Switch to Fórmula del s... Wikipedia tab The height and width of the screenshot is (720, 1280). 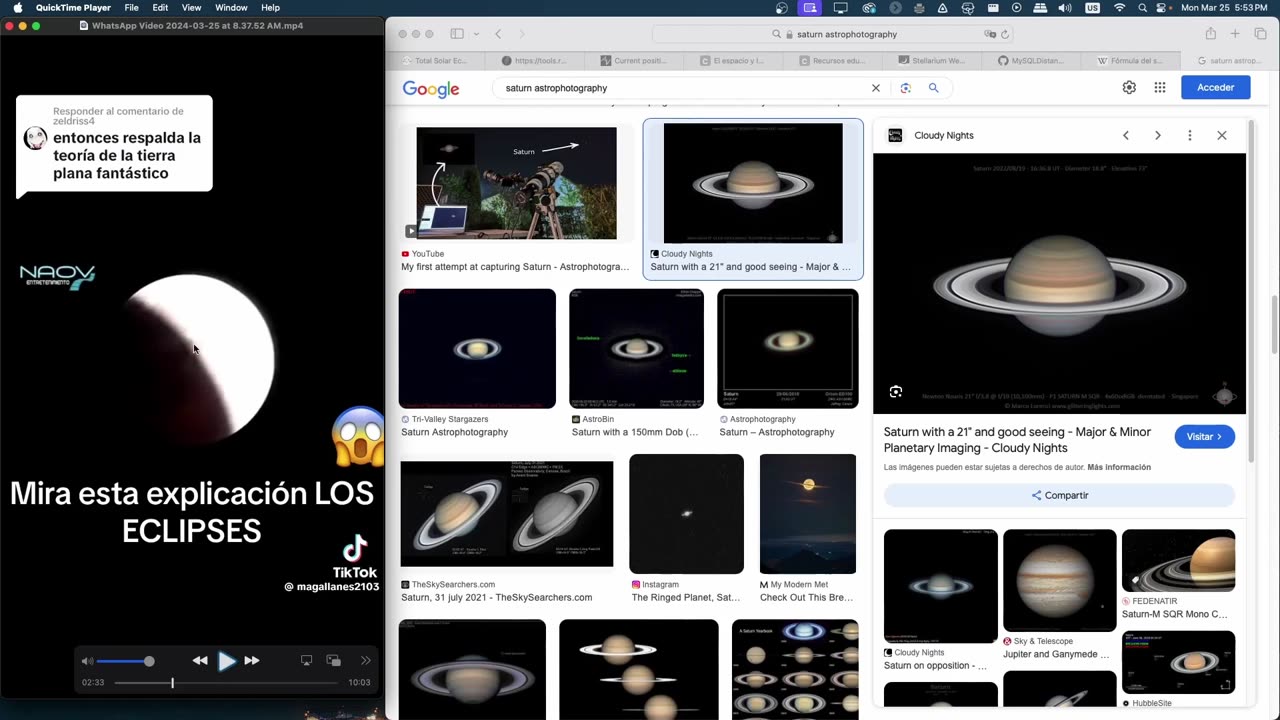(1130, 61)
